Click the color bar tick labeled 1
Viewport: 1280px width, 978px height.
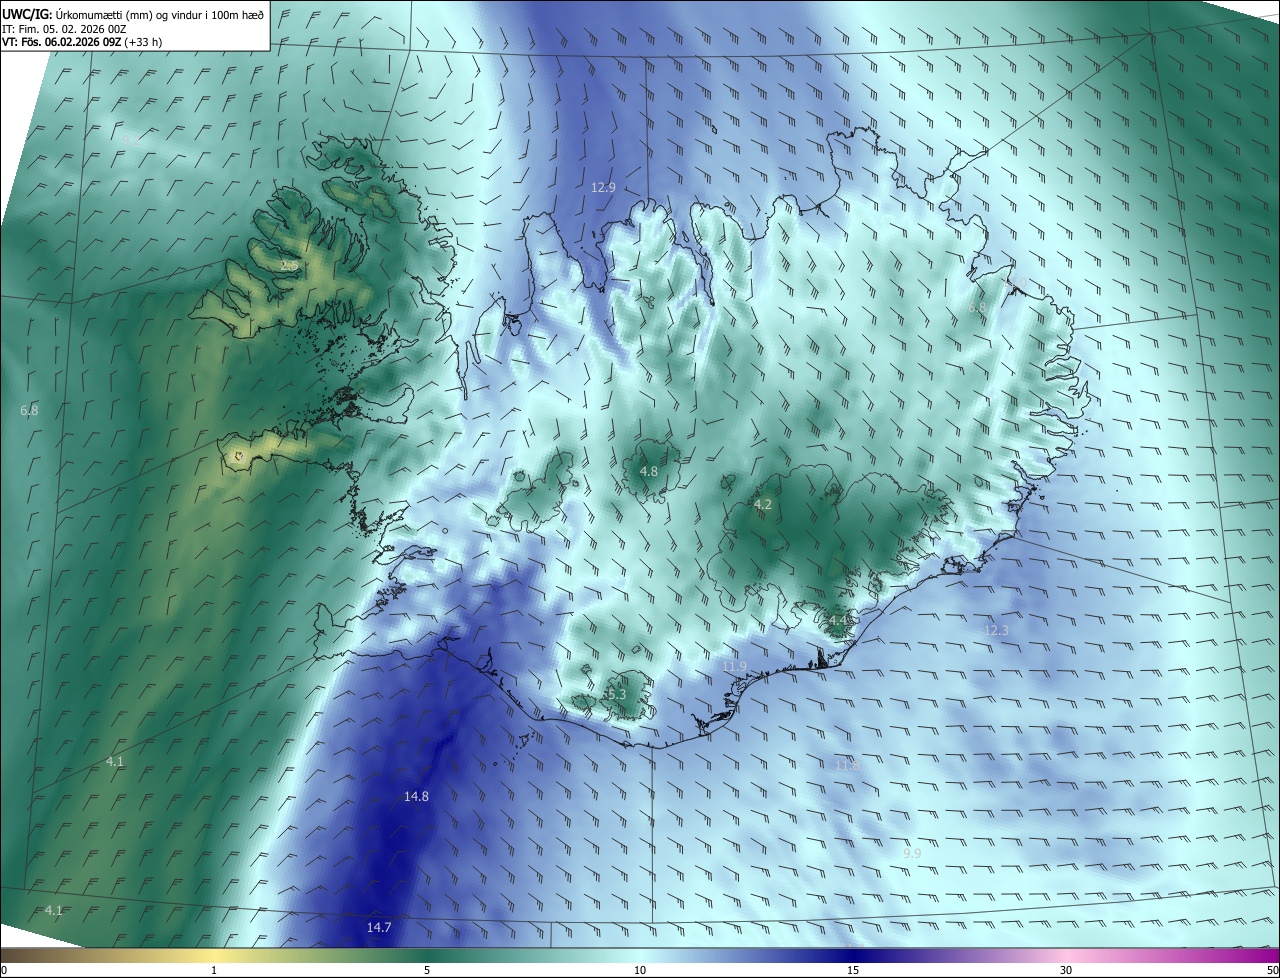pyautogui.click(x=214, y=970)
